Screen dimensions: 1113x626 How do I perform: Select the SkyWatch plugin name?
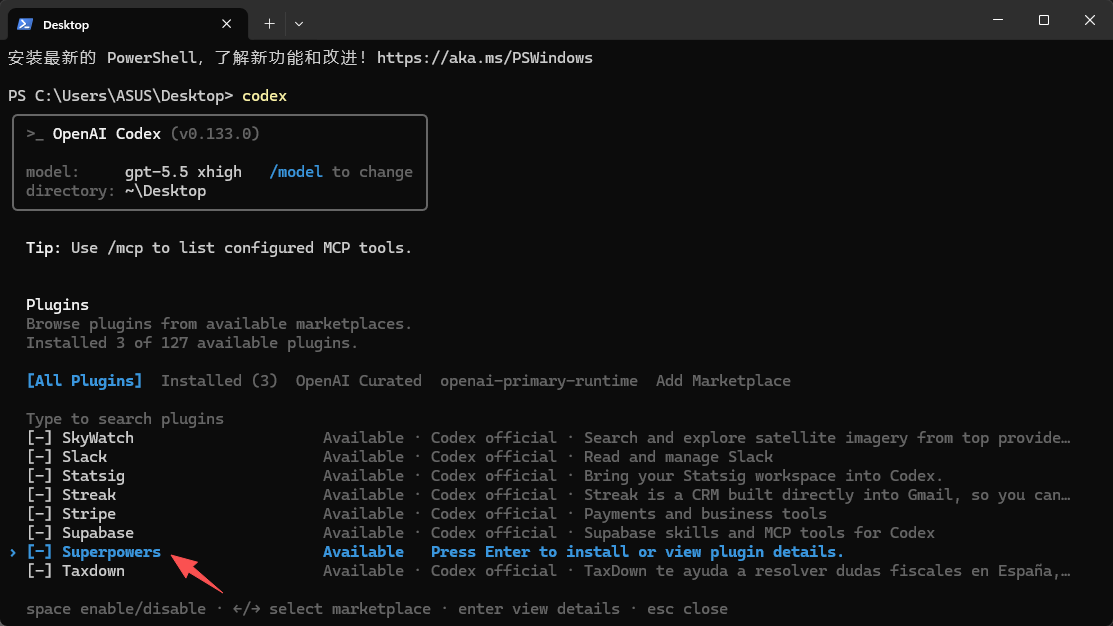[98, 438]
